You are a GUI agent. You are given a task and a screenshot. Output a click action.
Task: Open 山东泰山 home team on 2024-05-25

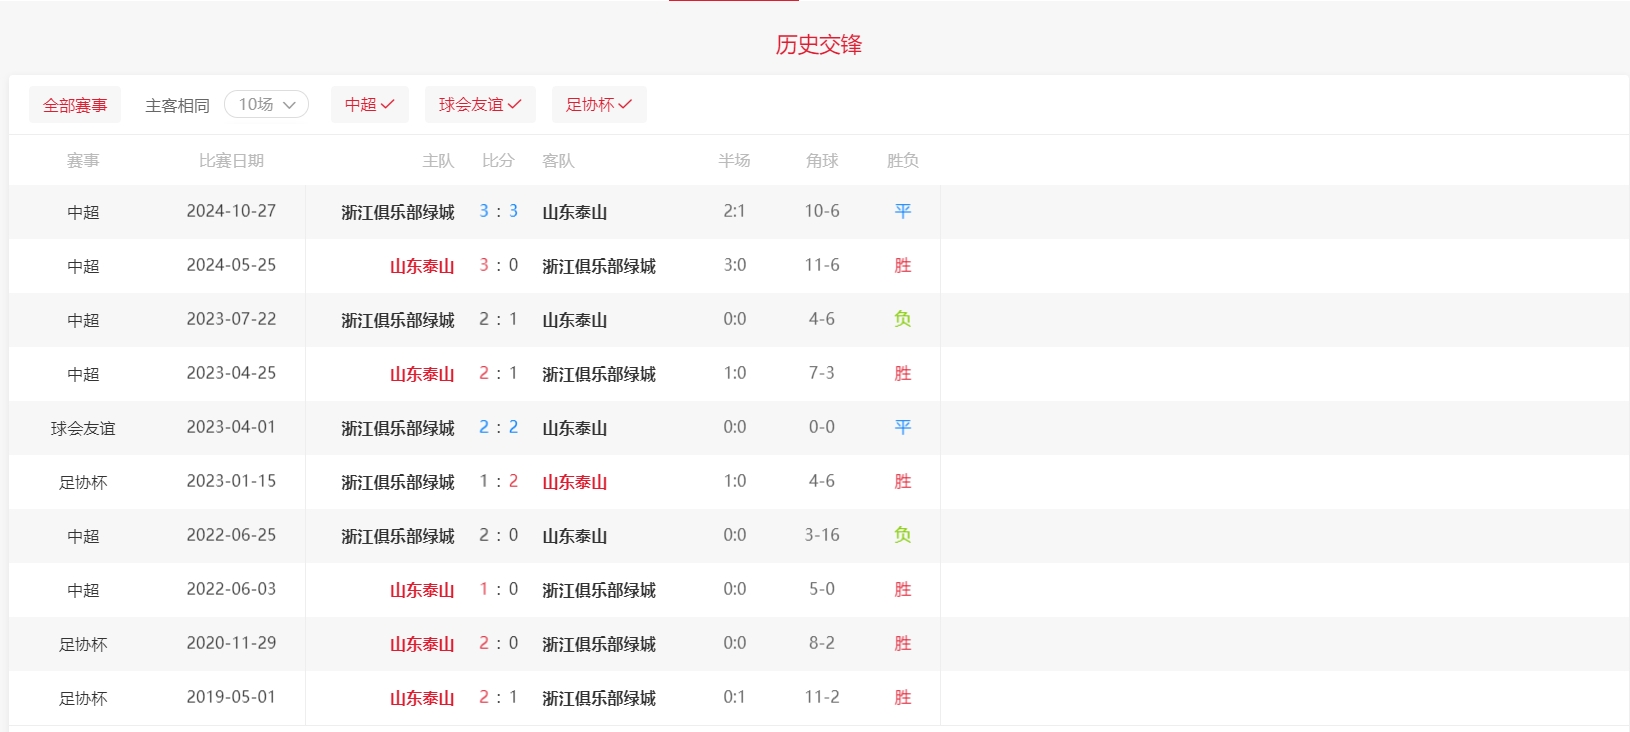422,266
